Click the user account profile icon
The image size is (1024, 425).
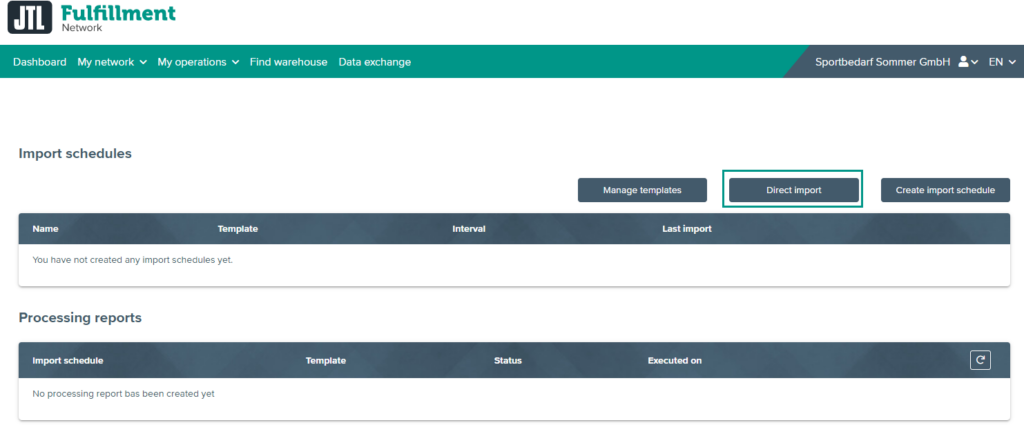tap(963, 62)
